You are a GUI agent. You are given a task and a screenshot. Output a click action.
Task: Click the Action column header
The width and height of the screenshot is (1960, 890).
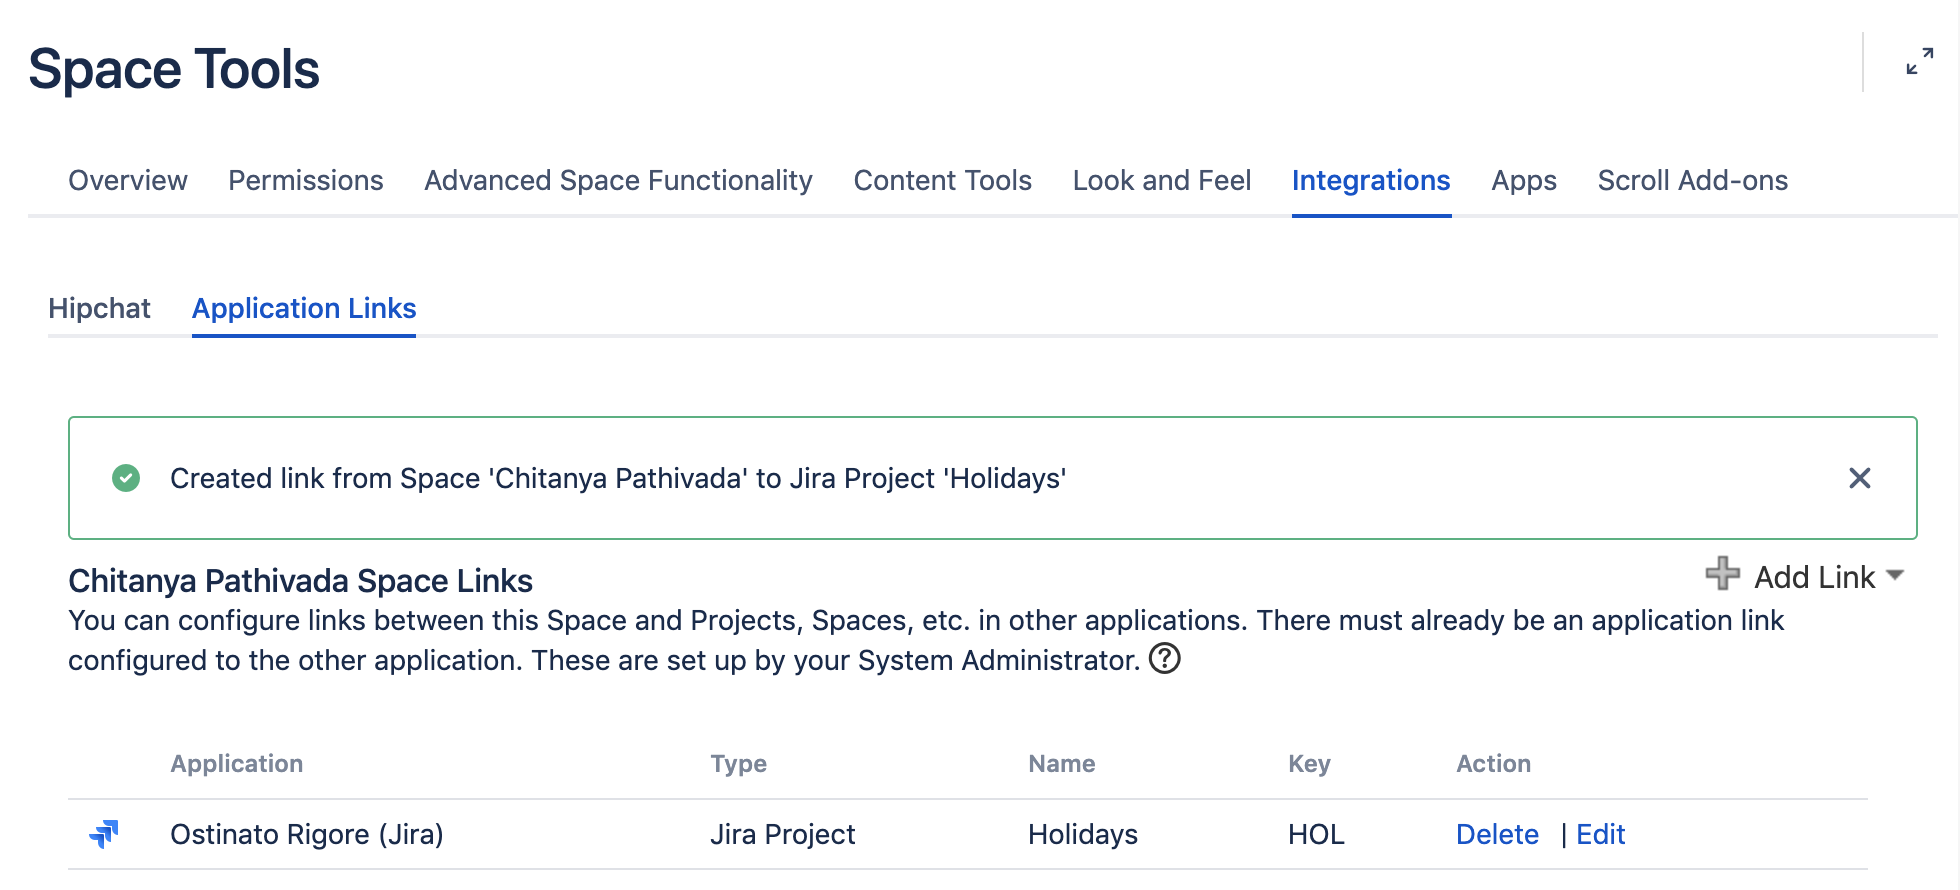(1493, 764)
